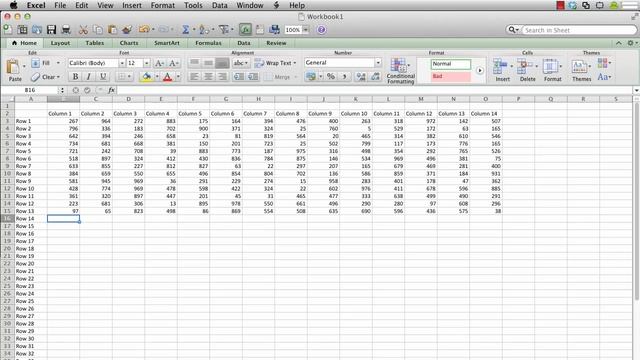Increase font size with larger A
Screen dimensions: 640x360
[160, 63]
